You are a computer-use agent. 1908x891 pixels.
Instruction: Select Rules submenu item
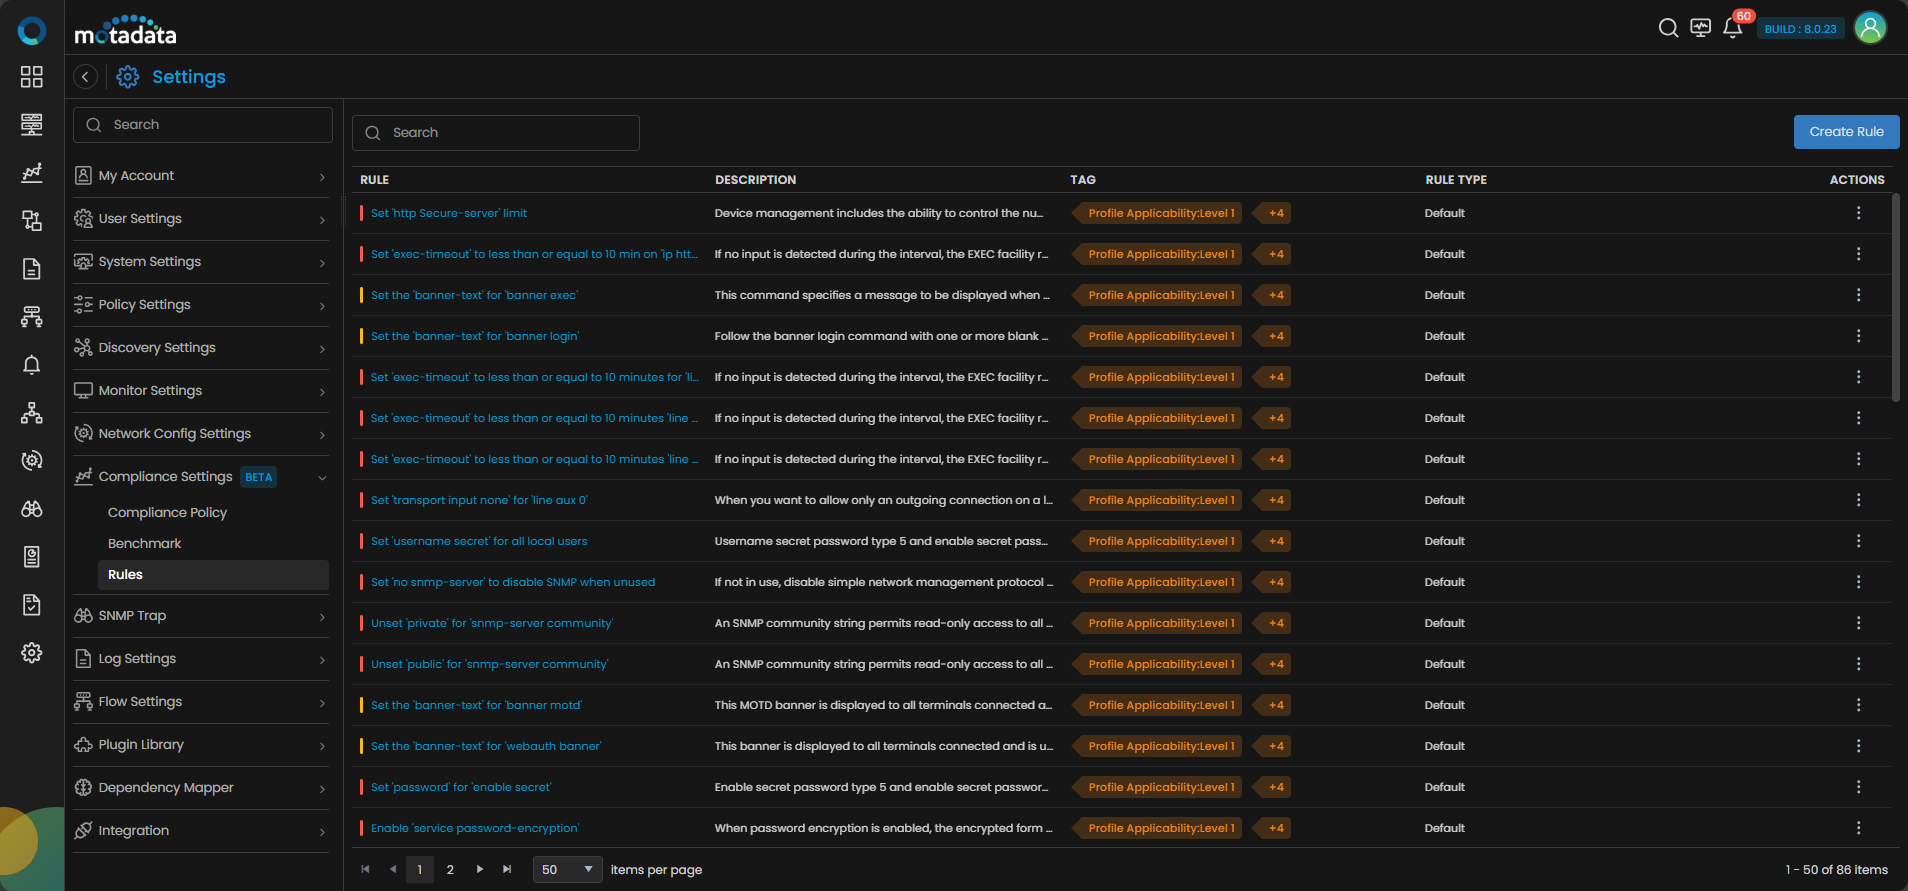[x=213, y=574]
